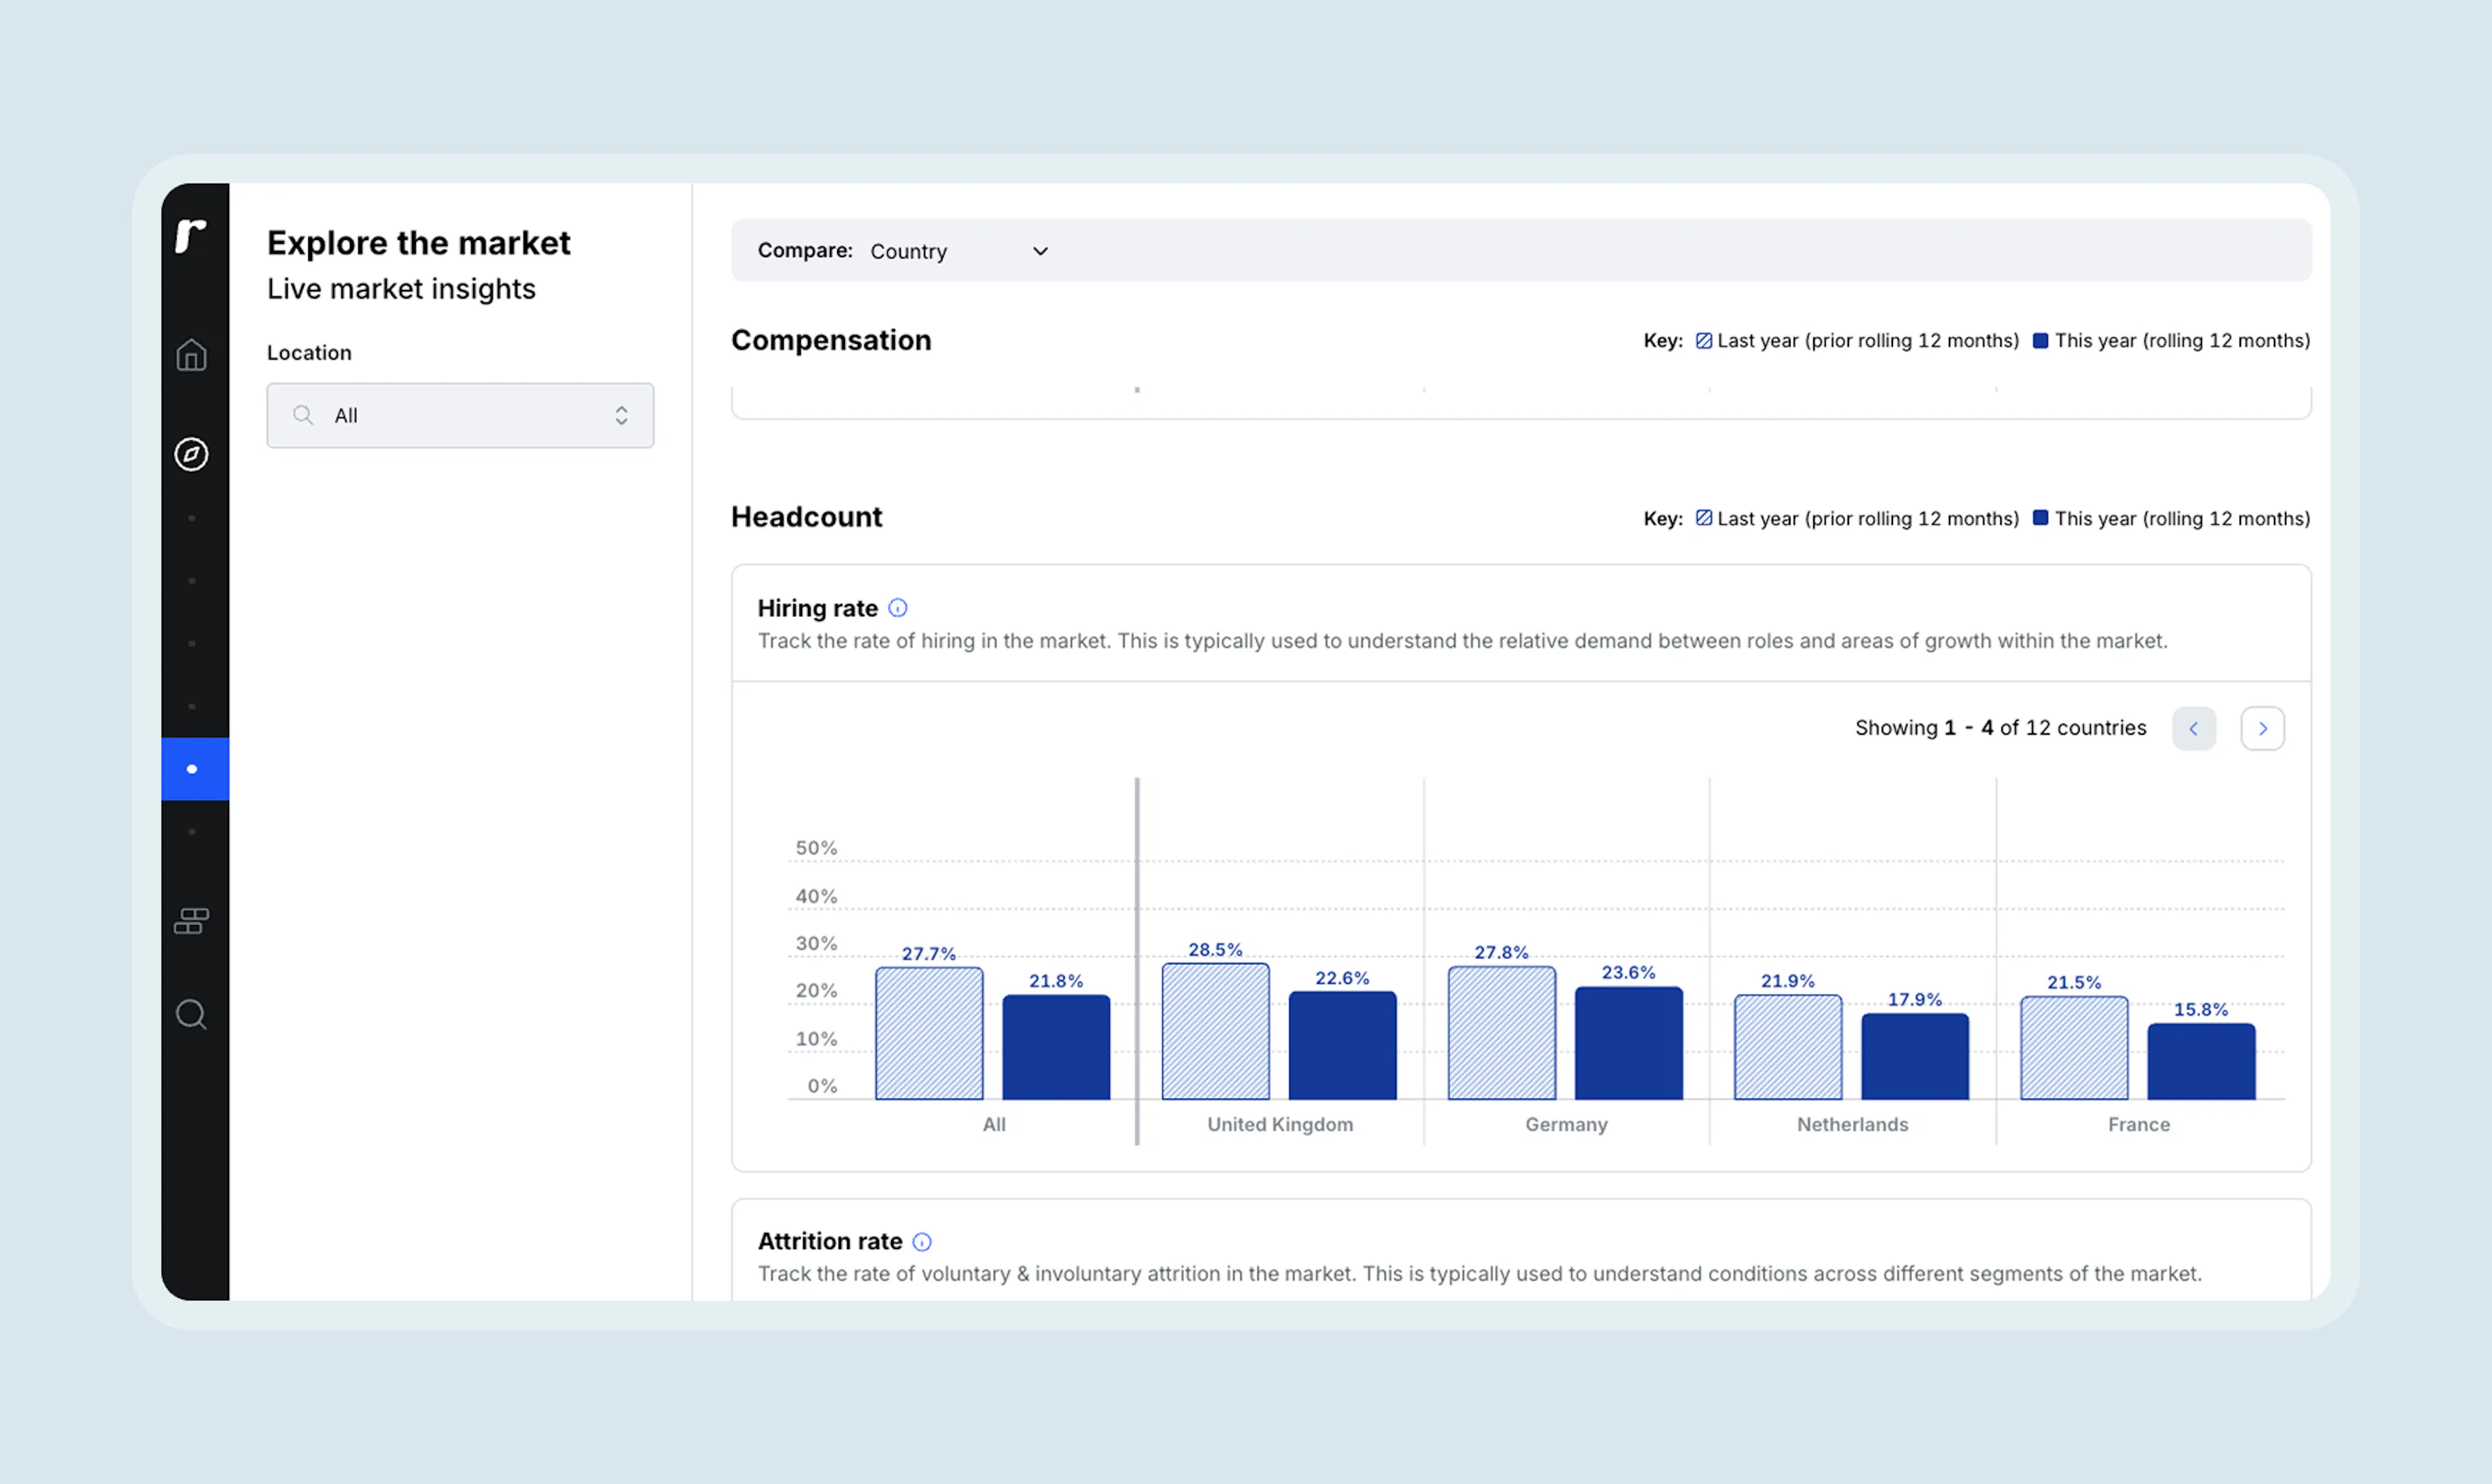Click the Headcount section heading
This screenshot has height=1484, width=2492.
[806, 517]
